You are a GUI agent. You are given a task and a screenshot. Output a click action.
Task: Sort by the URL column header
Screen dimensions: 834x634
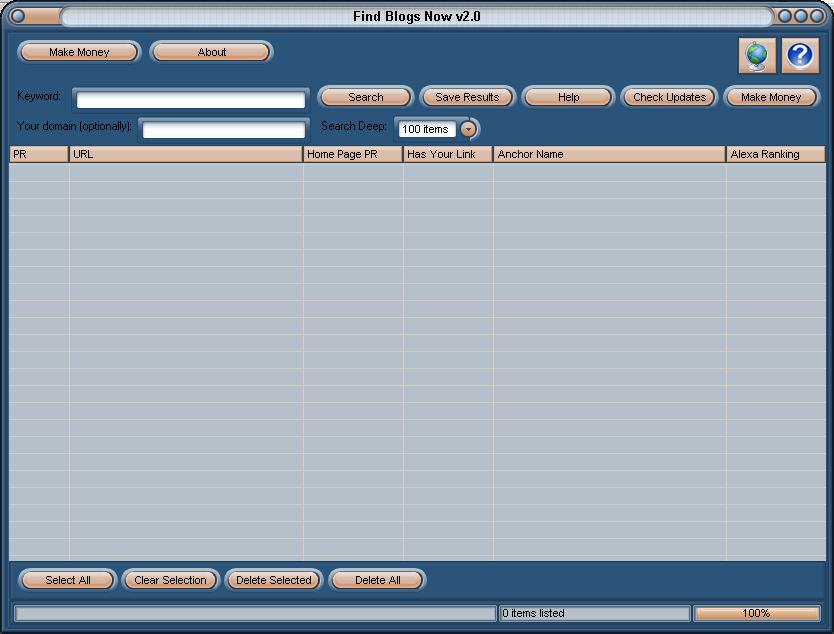coord(186,154)
